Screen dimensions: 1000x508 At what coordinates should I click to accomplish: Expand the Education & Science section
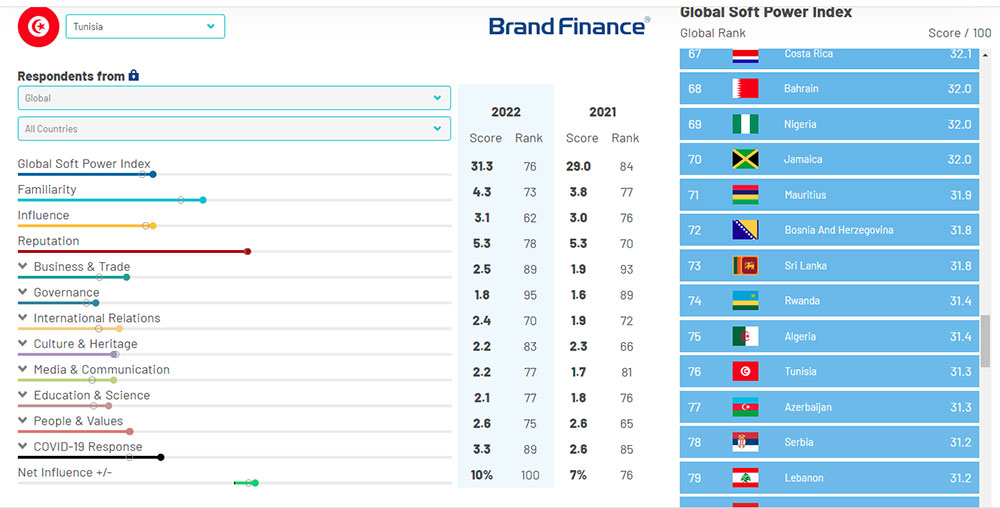tap(23, 395)
